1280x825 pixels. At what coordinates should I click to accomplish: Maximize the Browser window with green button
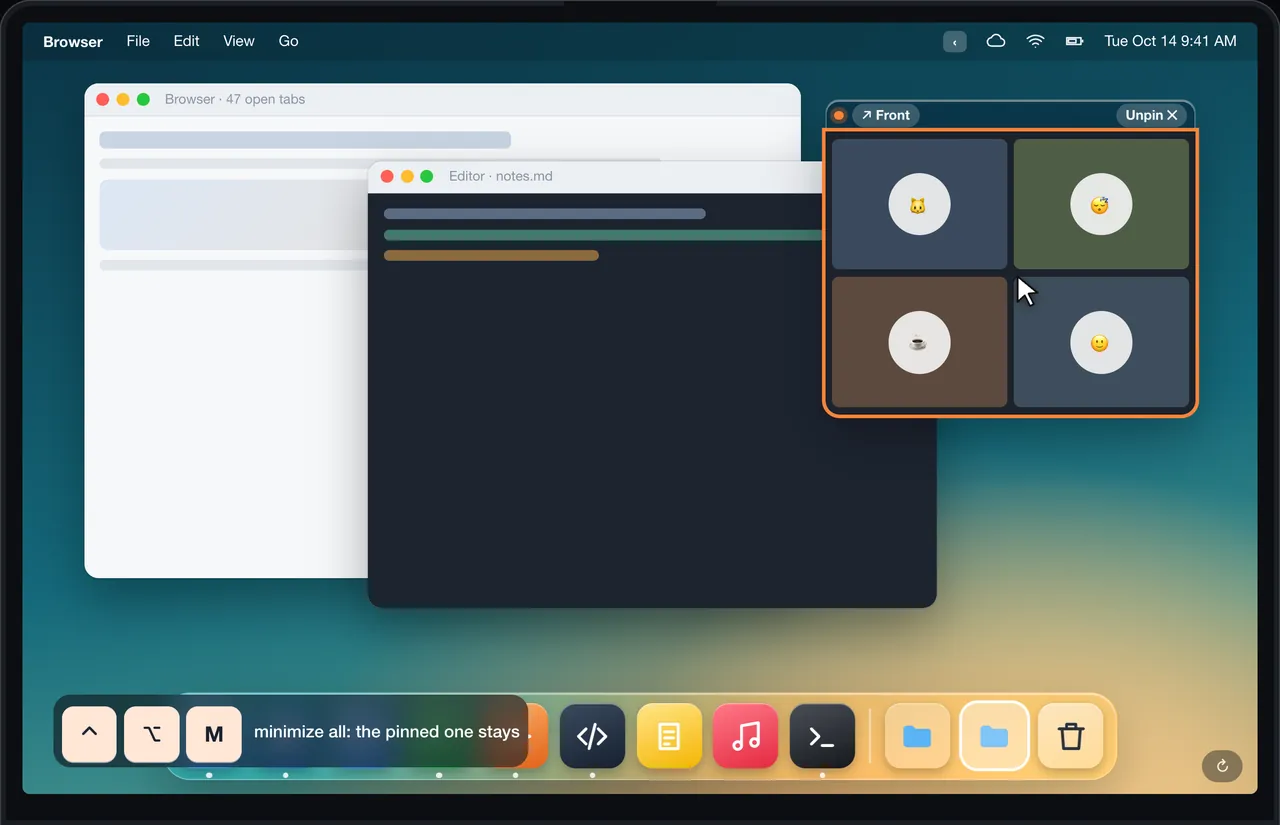tap(143, 99)
